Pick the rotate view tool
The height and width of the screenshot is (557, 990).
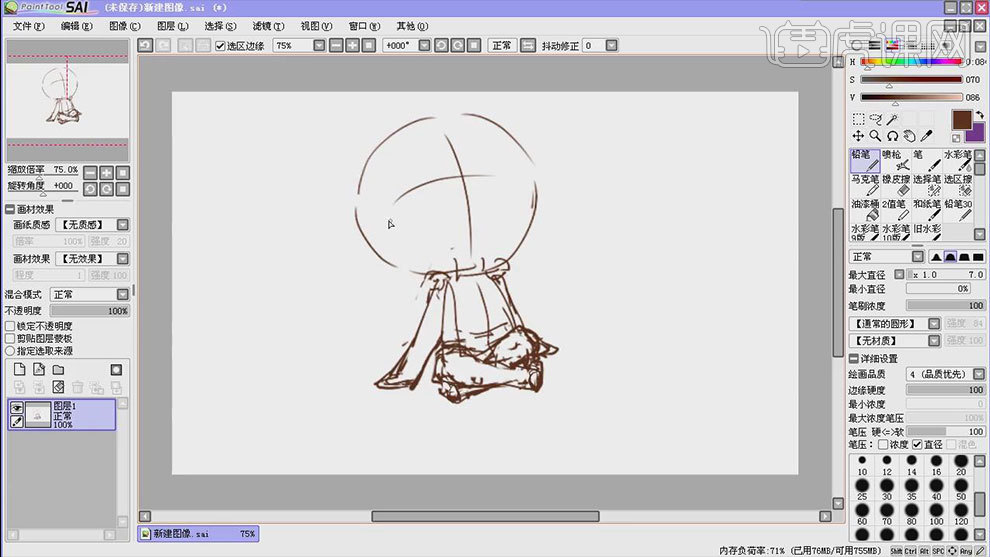tap(892, 136)
